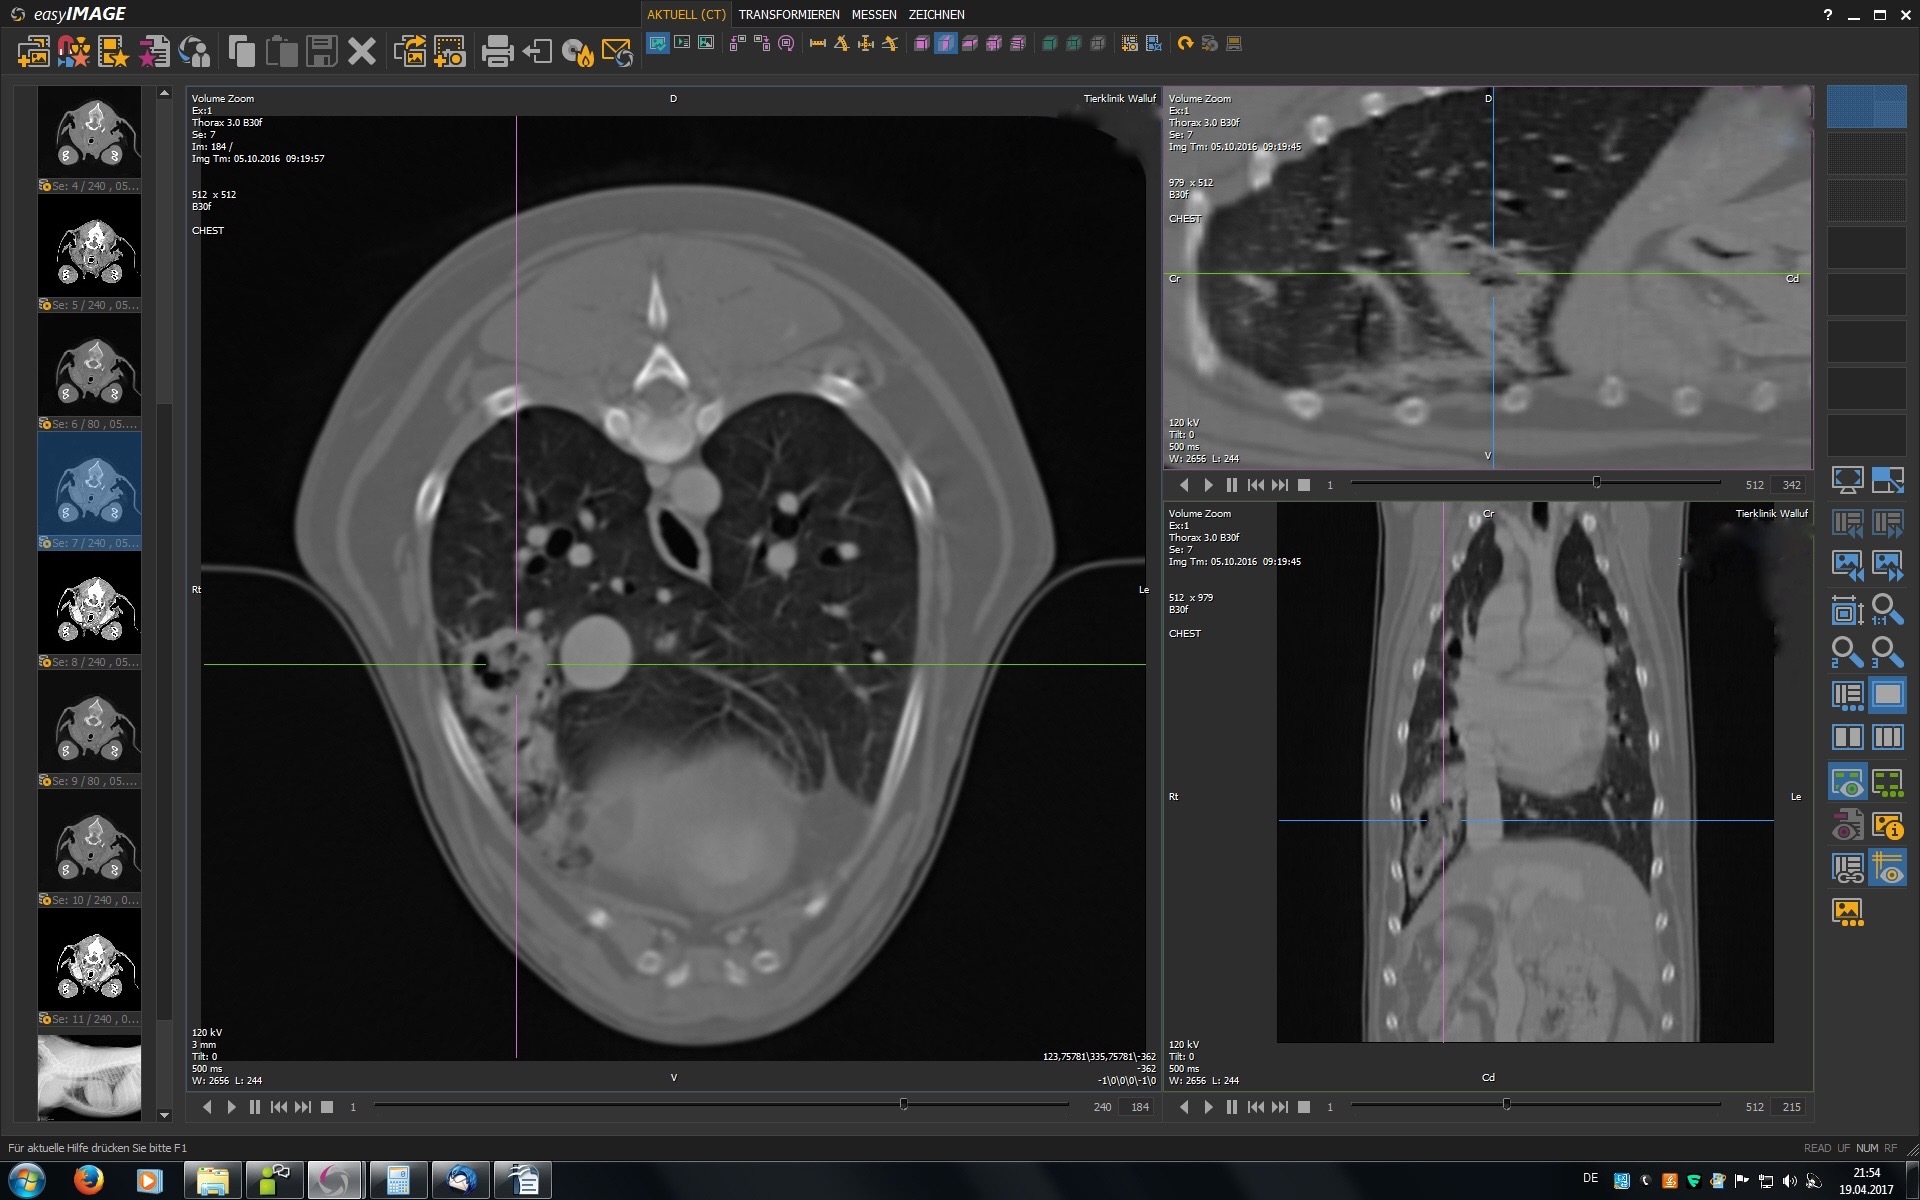Click the save floppy disk icon

tap(321, 51)
